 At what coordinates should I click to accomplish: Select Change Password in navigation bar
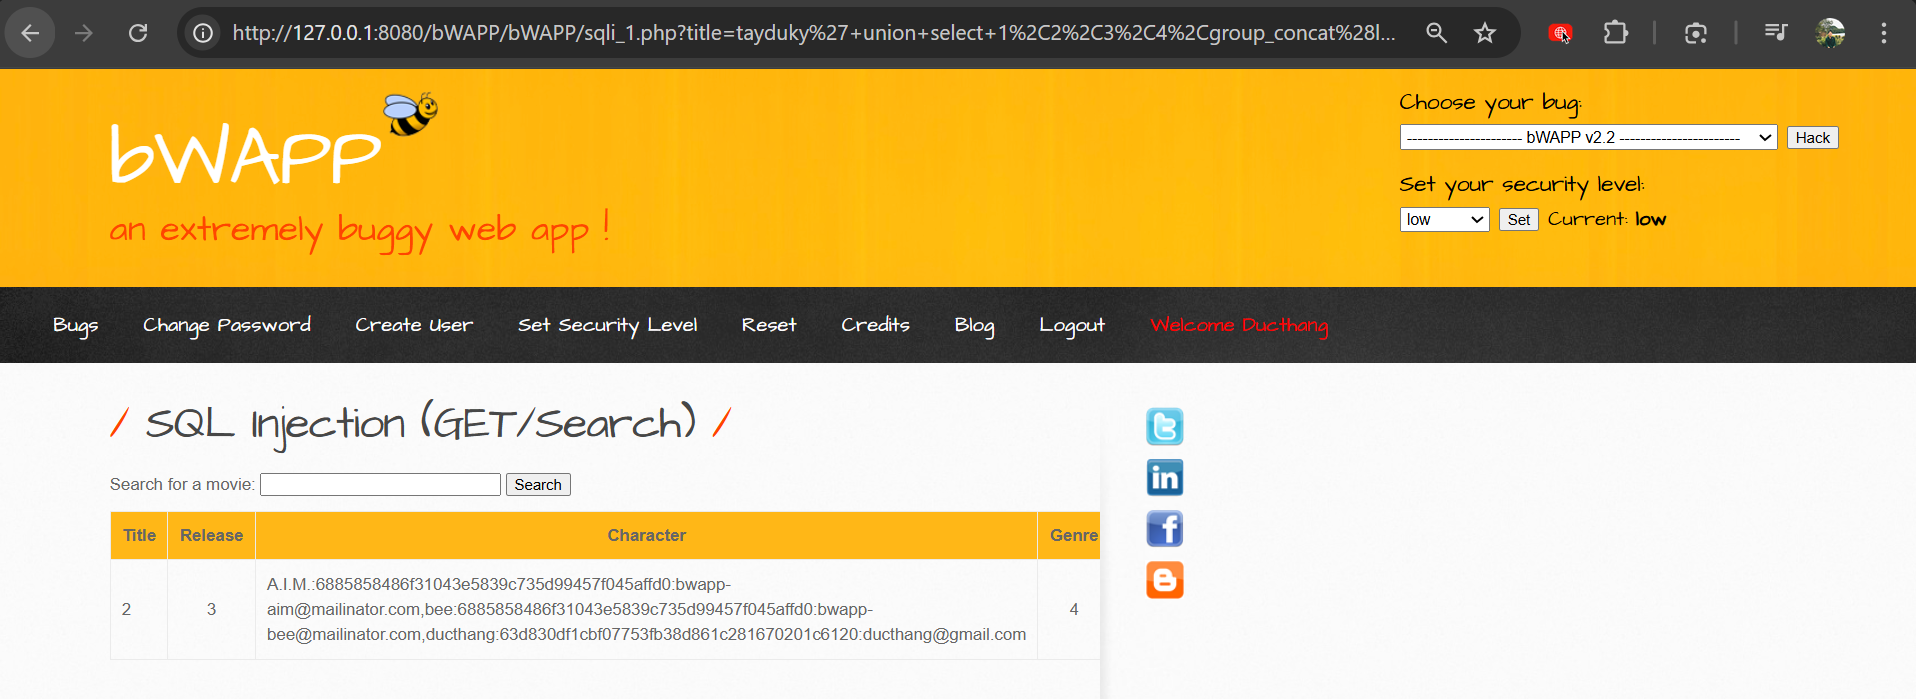226,325
